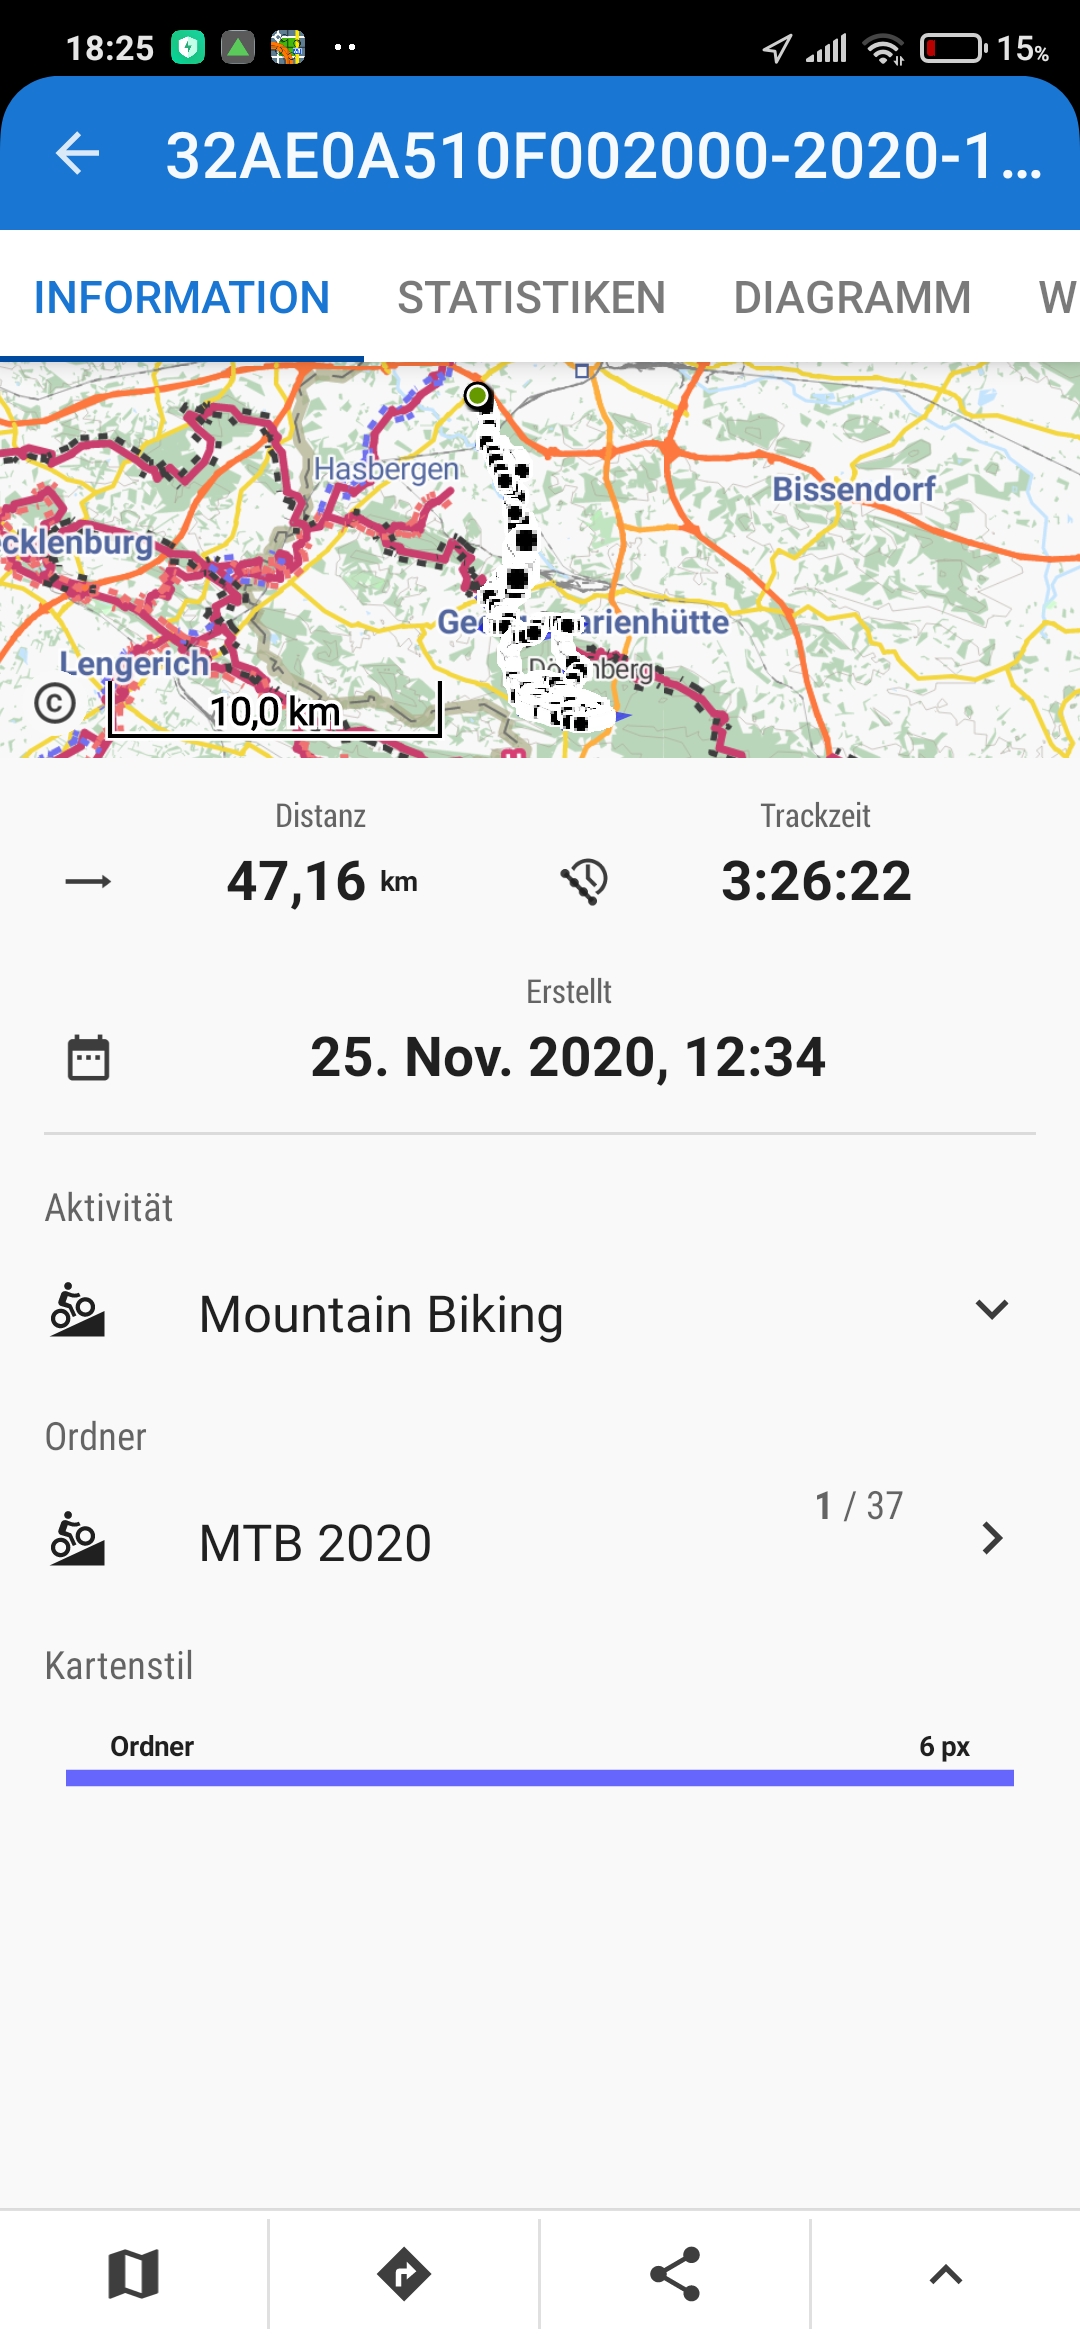Tap the share icon
This screenshot has width=1080, height=2340.
675,2274
